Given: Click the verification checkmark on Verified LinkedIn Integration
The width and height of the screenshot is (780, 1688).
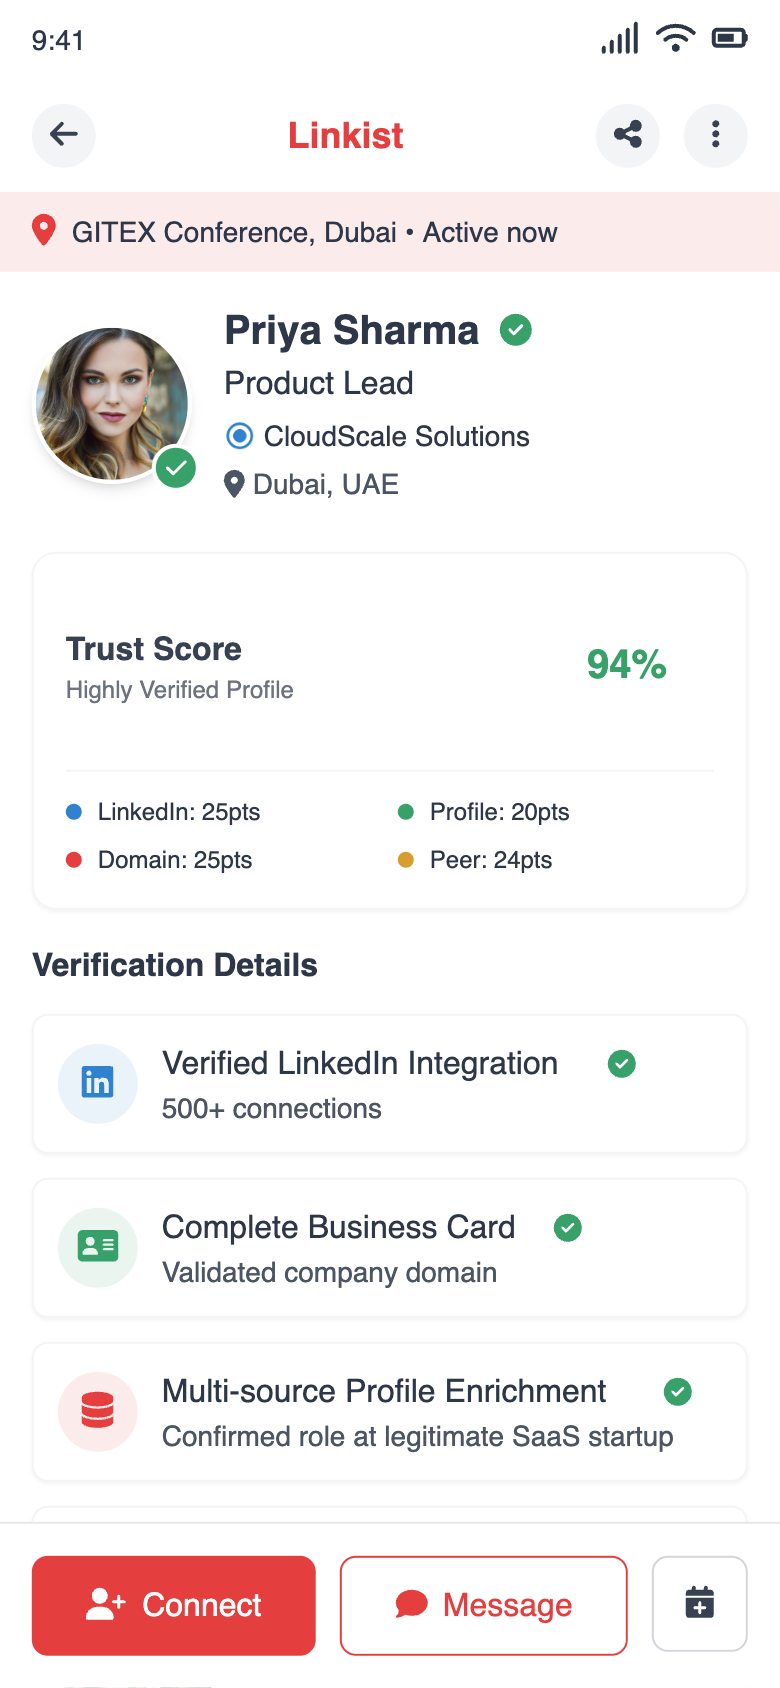Looking at the screenshot, I should [x=621, y=1064].
